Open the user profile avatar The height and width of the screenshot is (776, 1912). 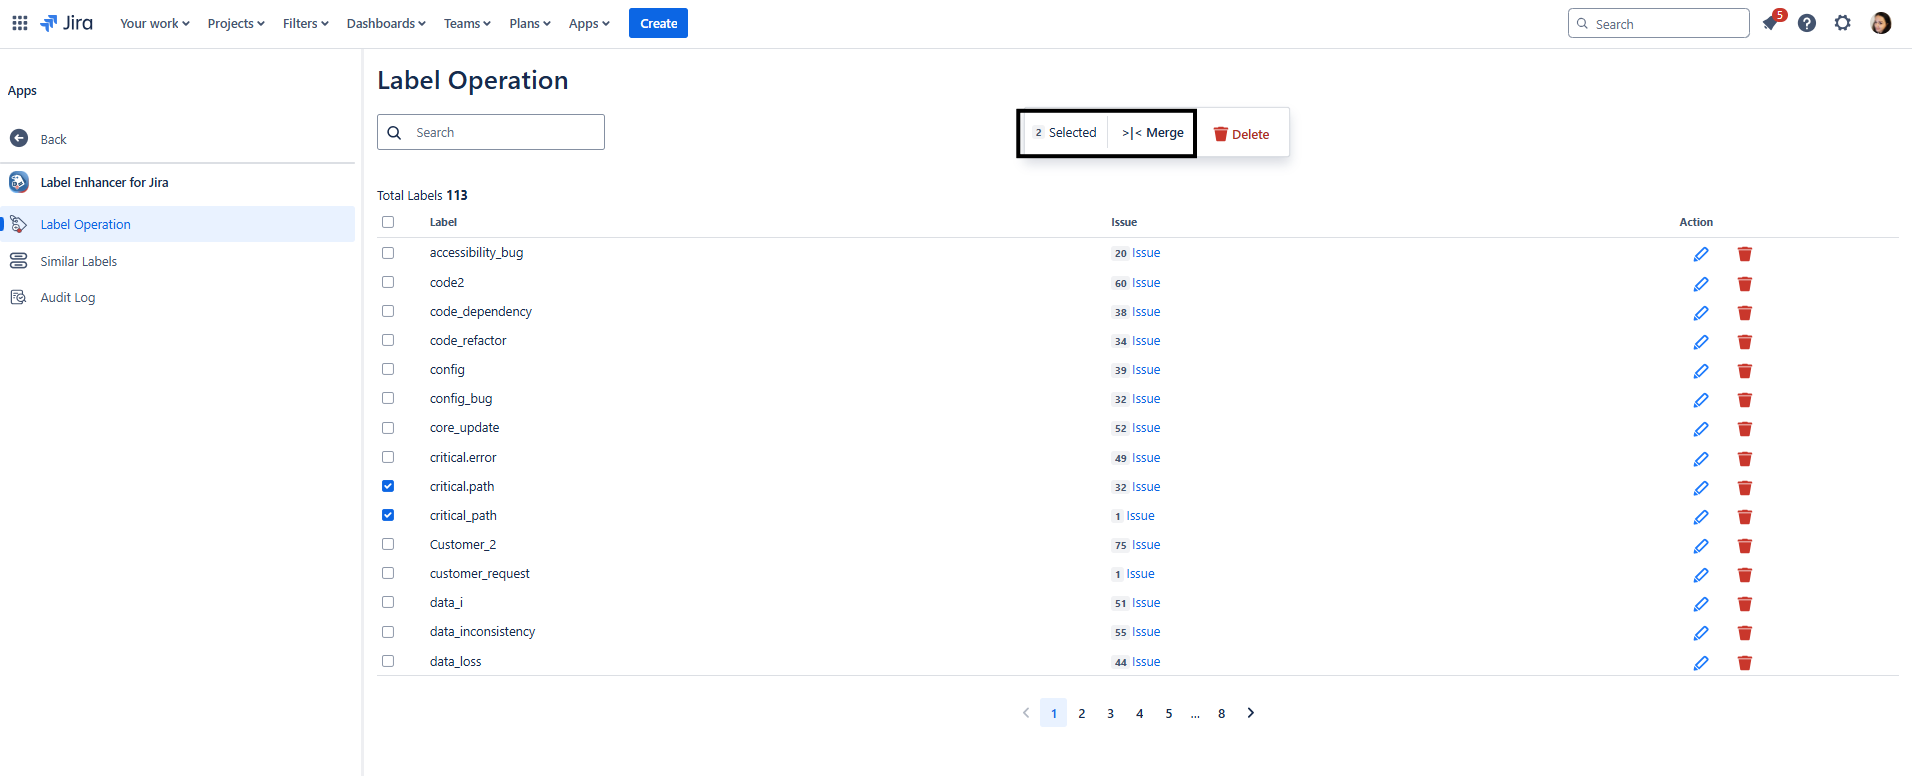pos(1881,23)
